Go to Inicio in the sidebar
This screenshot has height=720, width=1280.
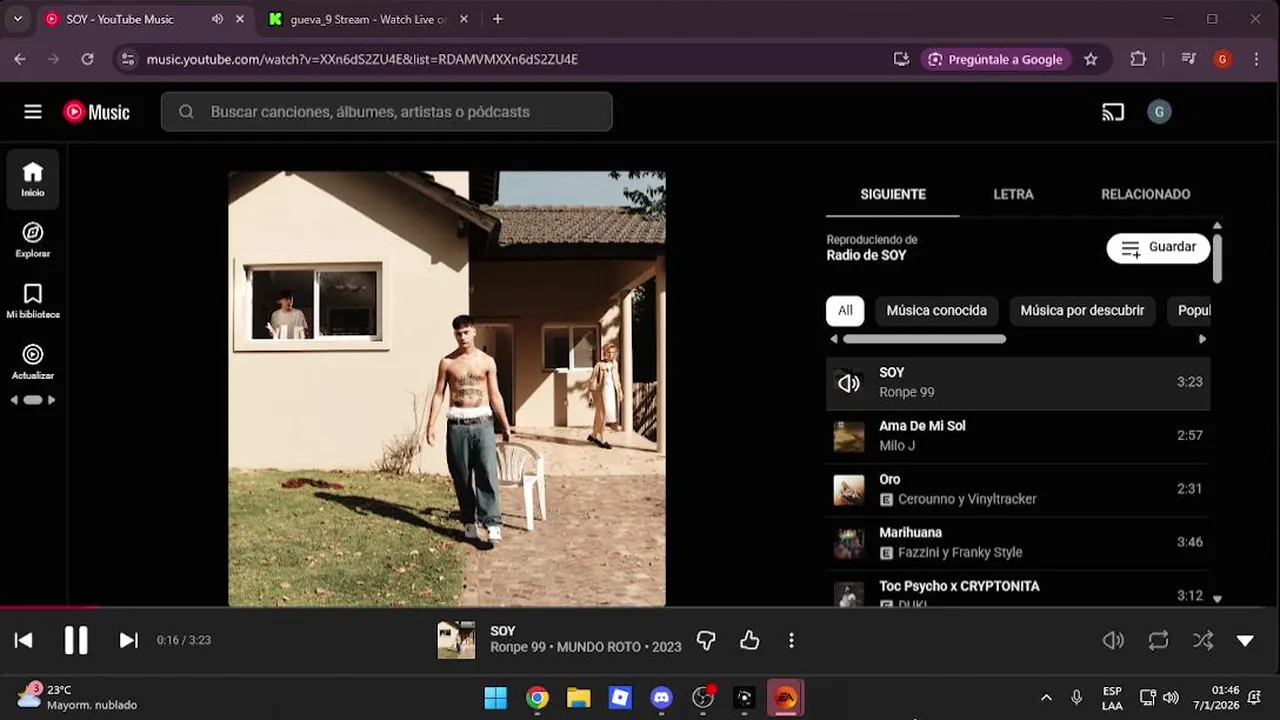coord(33,179)
